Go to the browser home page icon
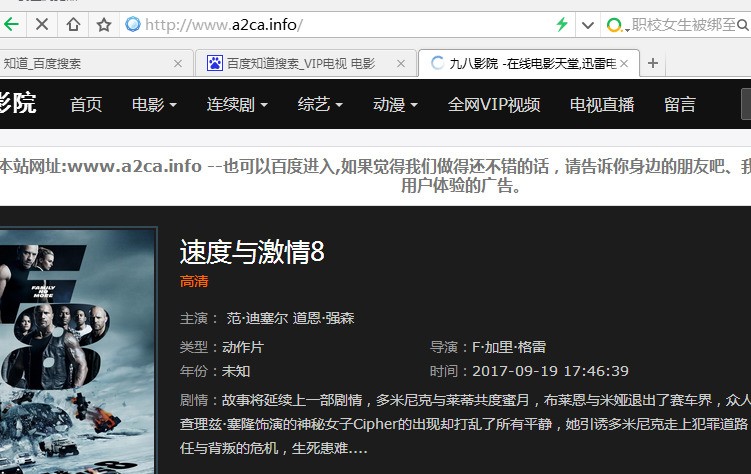This screenshot has width=751, height=474. tap(73, 24)
